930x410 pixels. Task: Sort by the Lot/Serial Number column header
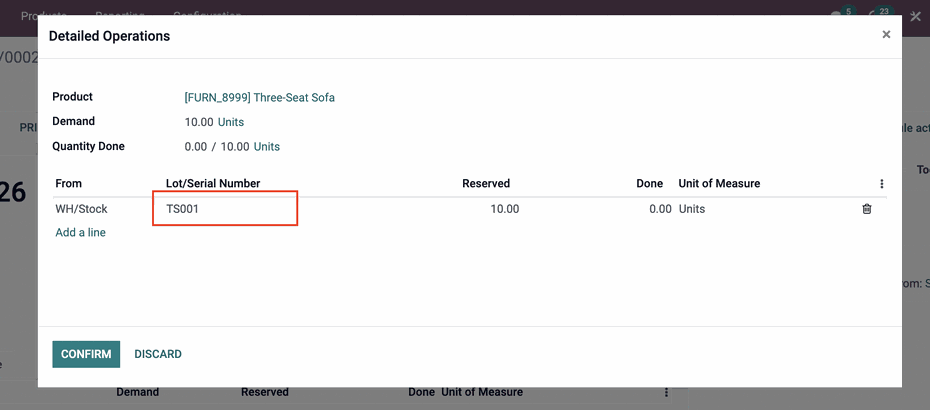[213, 183]
